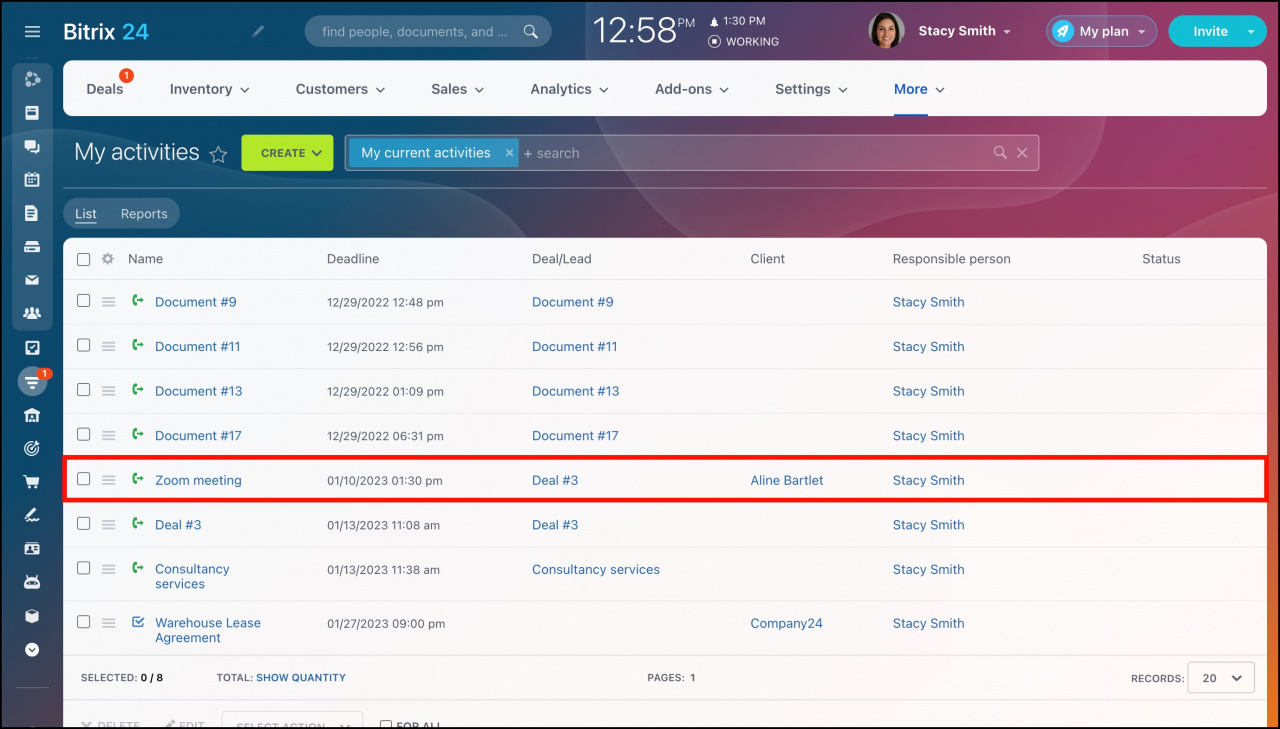Open row menu for Document #9
This screenshot has width=1280, height=729.
(109, 302)
